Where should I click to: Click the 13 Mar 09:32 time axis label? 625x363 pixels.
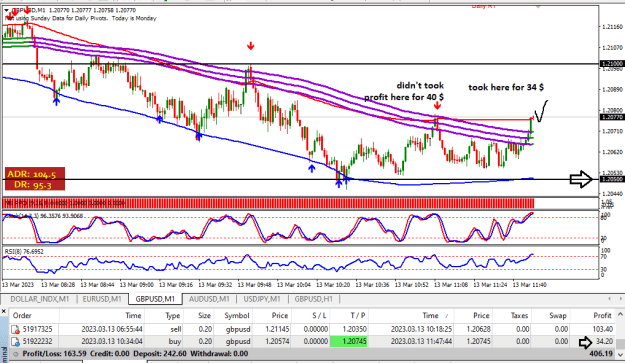pyautogui.click(x=215, y=285)
